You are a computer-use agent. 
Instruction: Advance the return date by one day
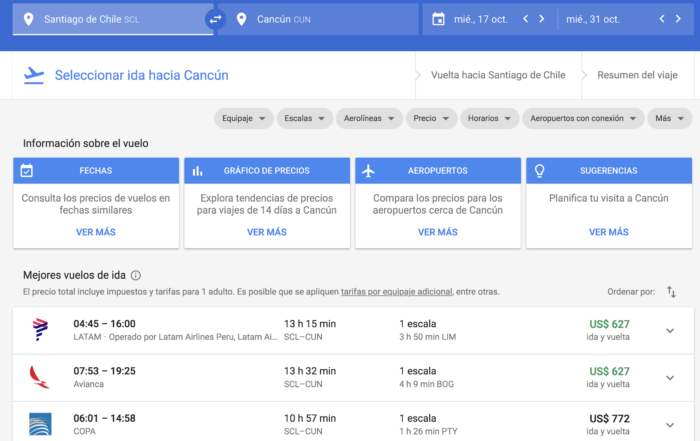tap(680, 19)
